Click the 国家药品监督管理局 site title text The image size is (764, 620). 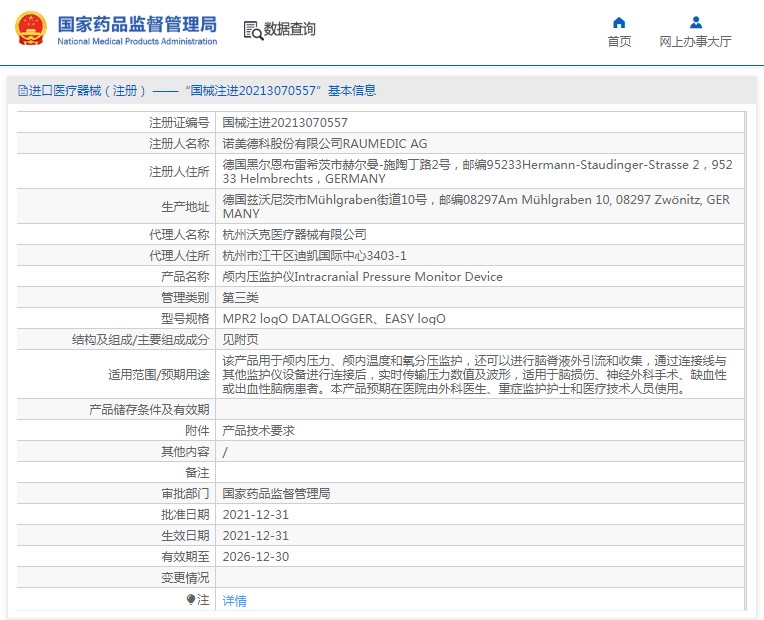(137, 23)
